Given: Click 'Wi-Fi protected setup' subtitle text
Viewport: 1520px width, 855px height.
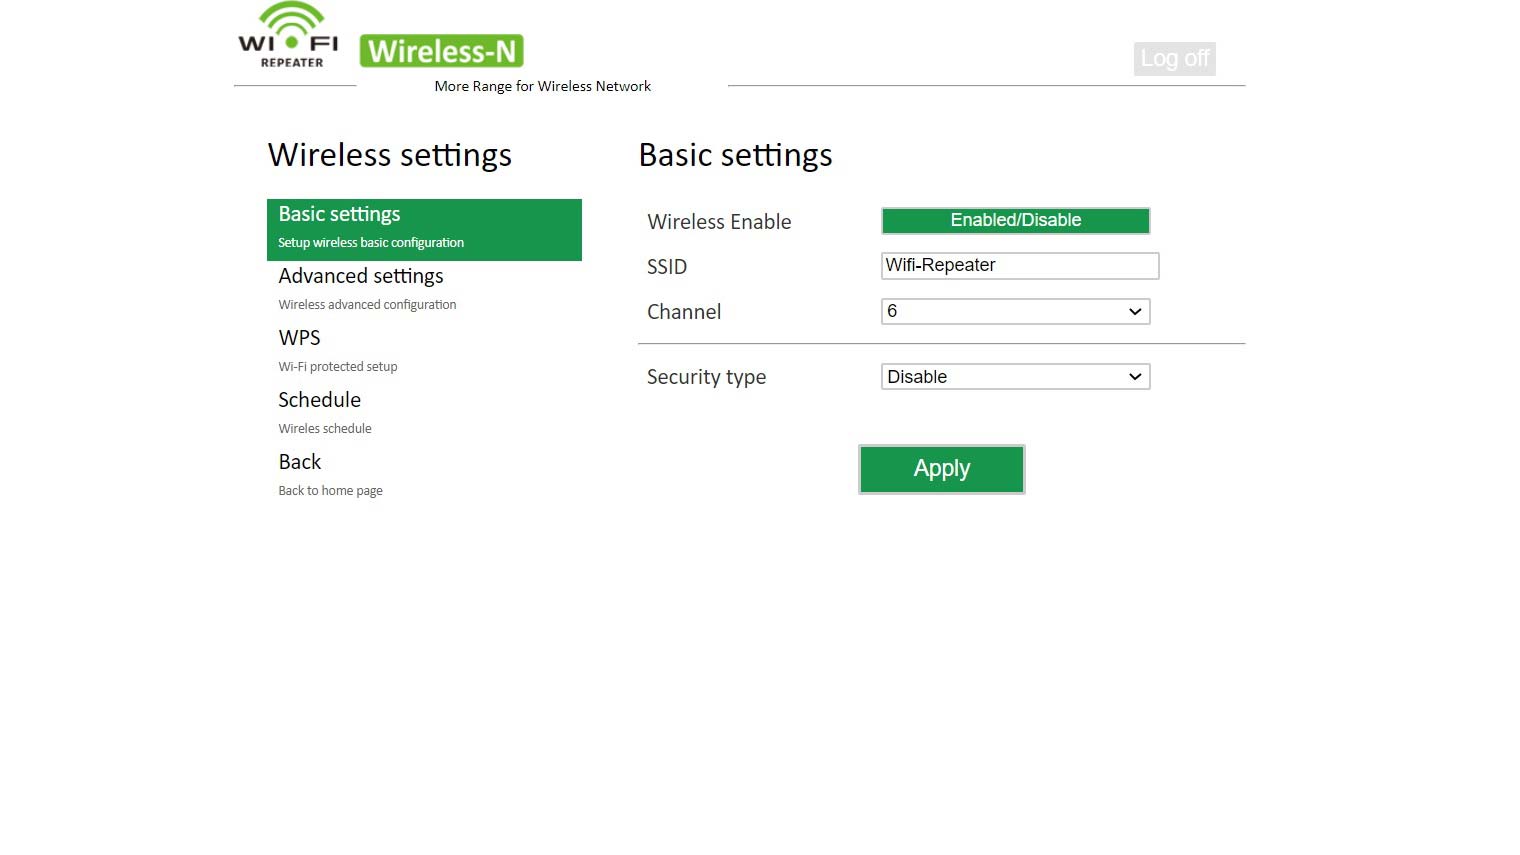Looking at the screenshot, I should [x=338, y=367].
